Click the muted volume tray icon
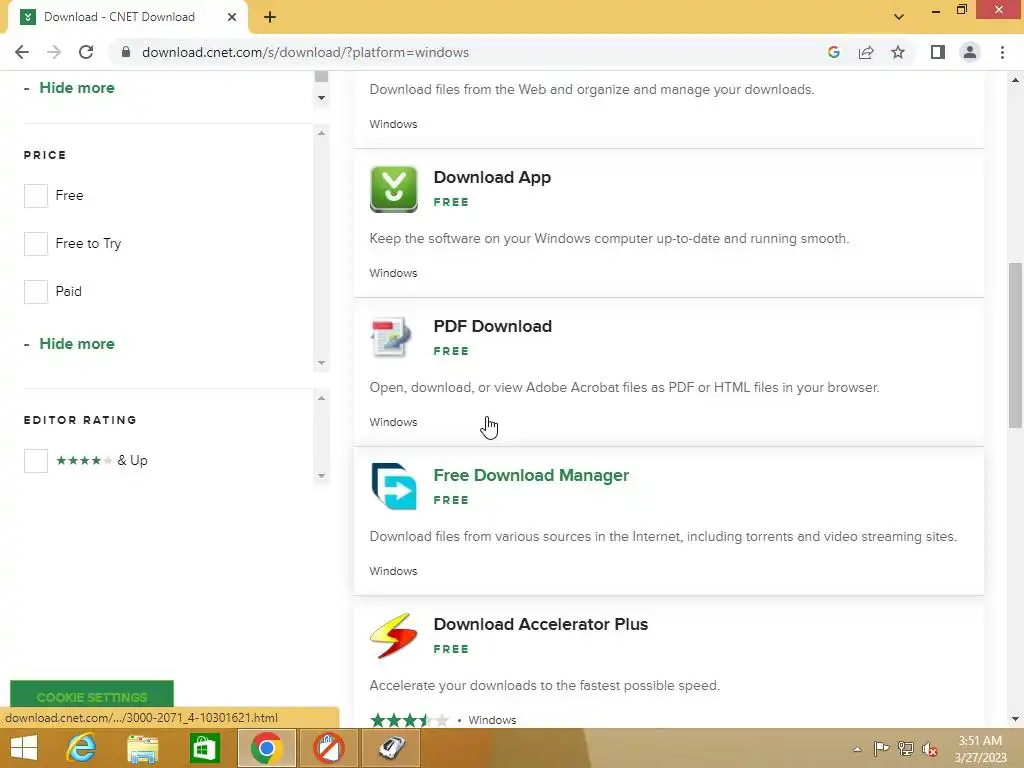 pos(930,749)
